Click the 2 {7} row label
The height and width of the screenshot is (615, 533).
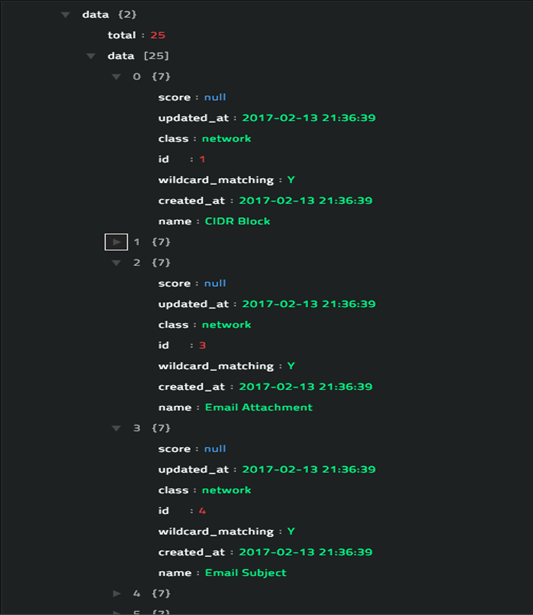151,263
